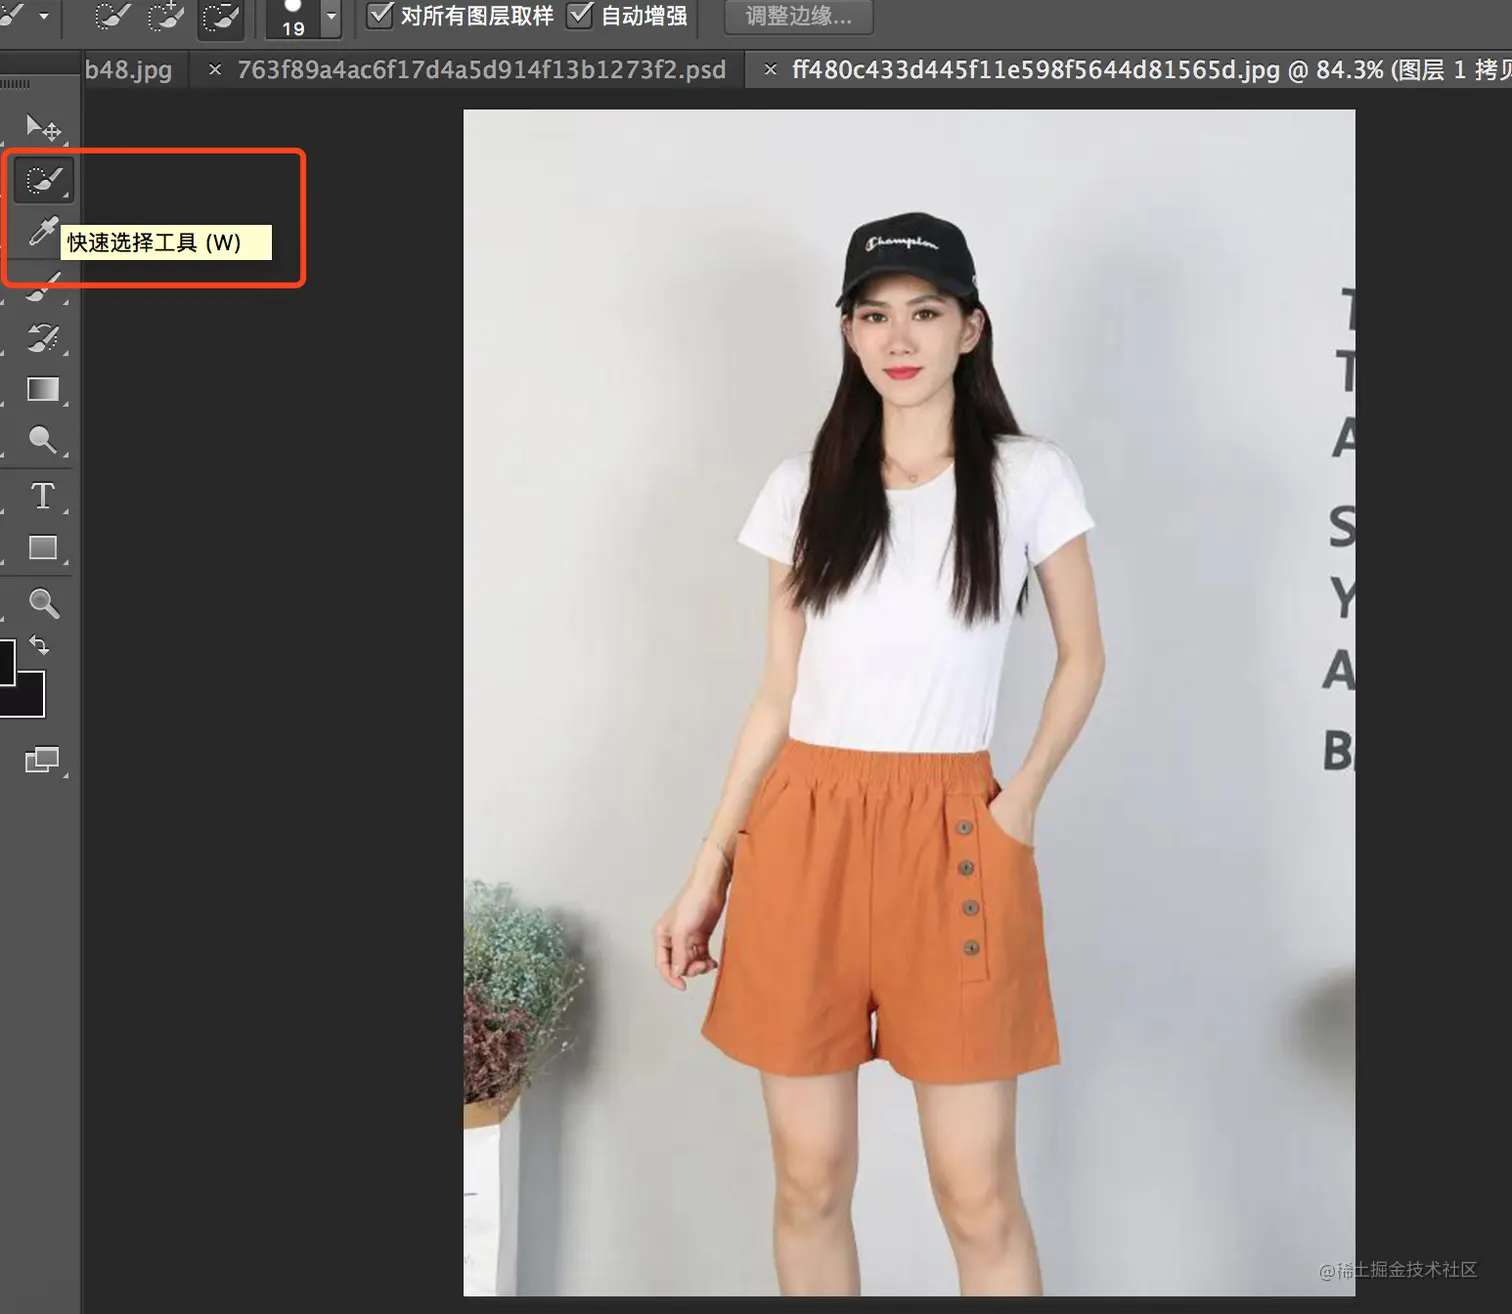Select the Move tool
This screenshot has height=1314, width=1512.
(x=43, y=128)
